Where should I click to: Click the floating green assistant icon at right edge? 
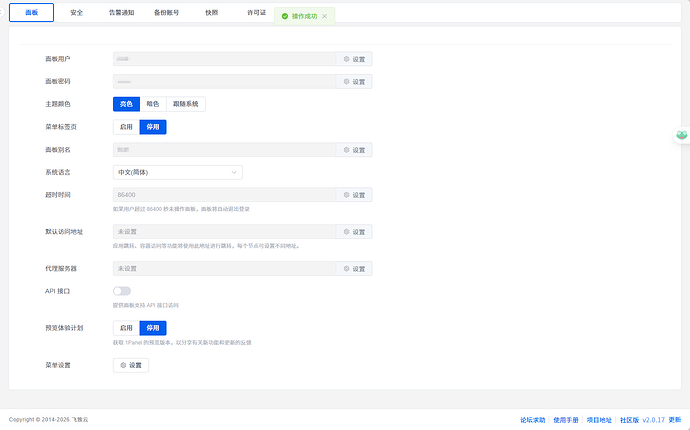click(x=682, y=135)
